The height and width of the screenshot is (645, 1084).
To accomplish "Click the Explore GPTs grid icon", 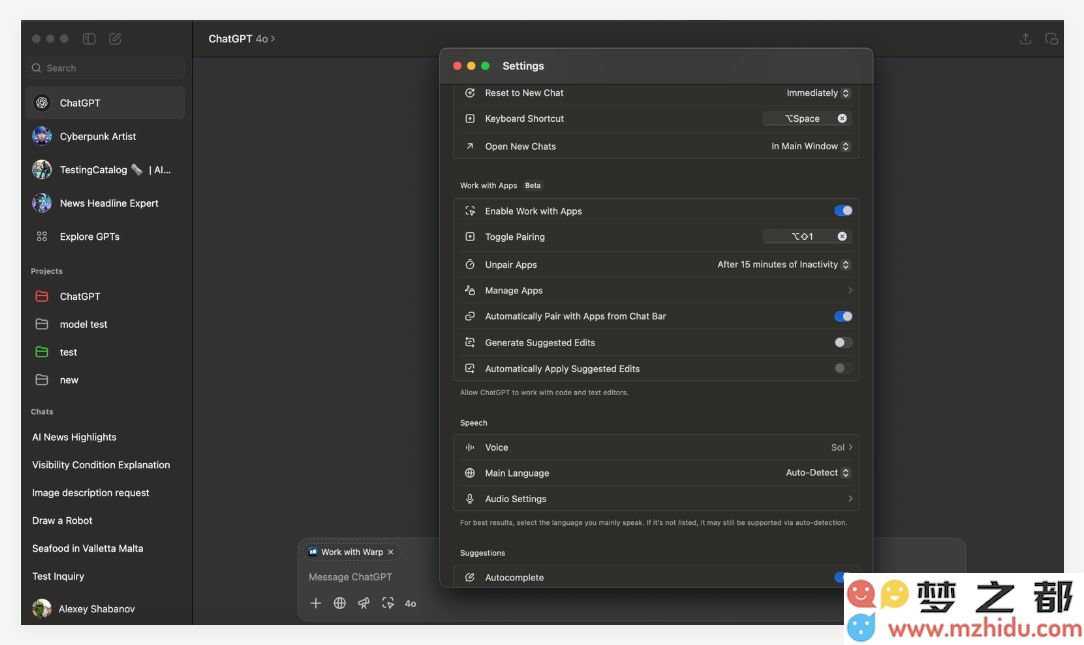I will coord(41,236).
